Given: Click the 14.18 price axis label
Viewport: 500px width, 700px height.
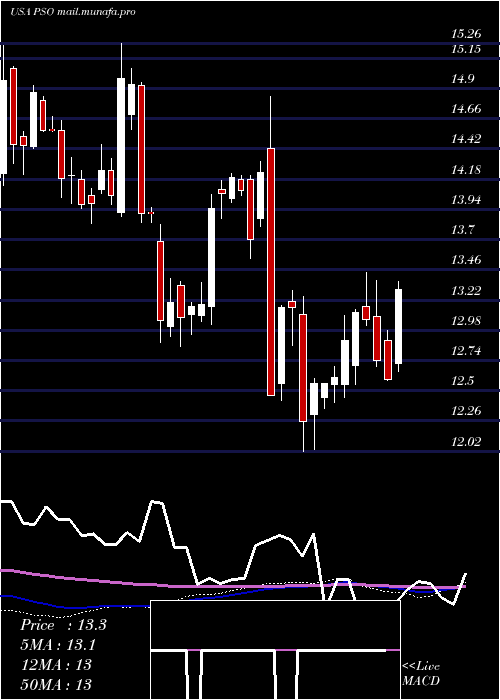Looking at the screenshot, I should pyautogui.click(x=467, y=170).
